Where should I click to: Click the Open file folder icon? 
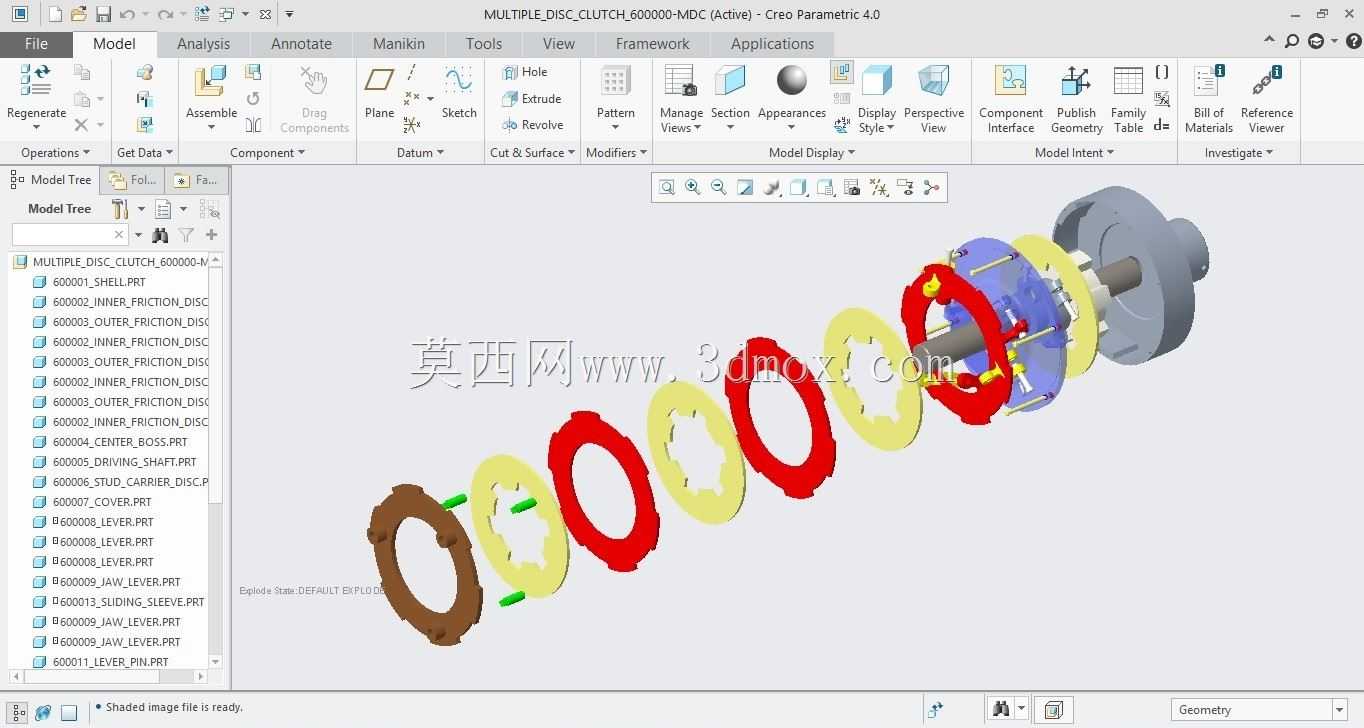[79, 14]
